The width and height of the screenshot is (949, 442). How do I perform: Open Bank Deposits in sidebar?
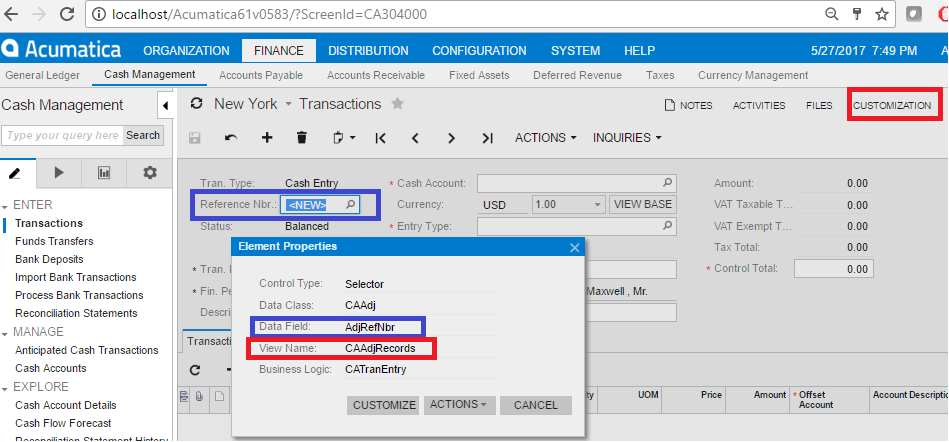pos(49,259)
